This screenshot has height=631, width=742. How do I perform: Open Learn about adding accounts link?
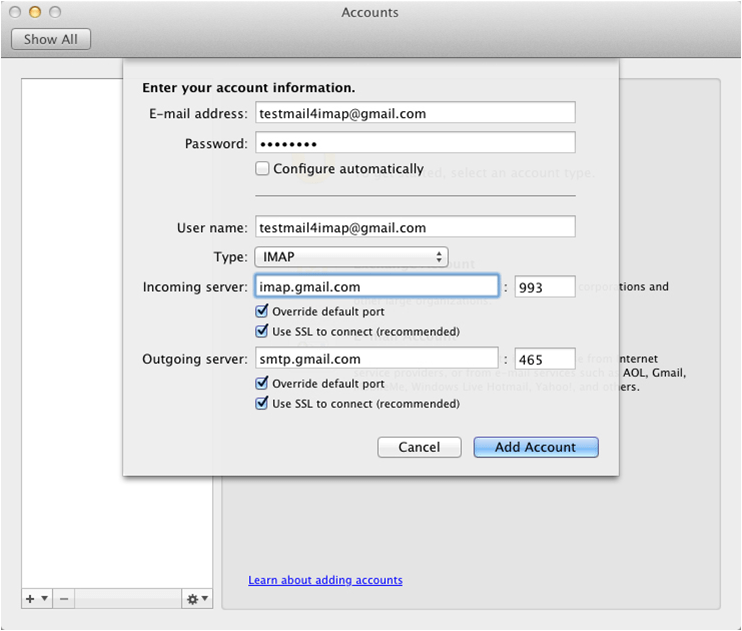coord(325,580)
